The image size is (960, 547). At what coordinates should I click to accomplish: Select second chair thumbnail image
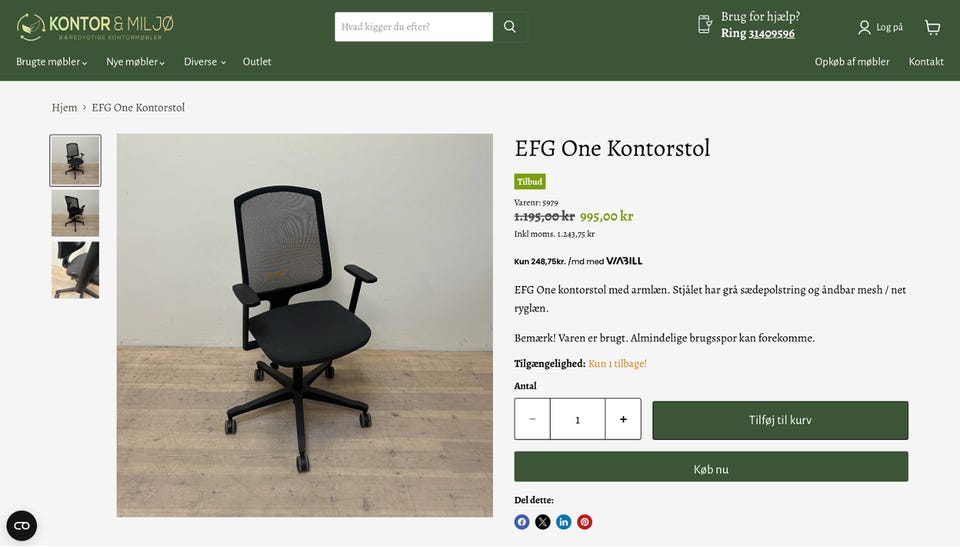(75, 213)
